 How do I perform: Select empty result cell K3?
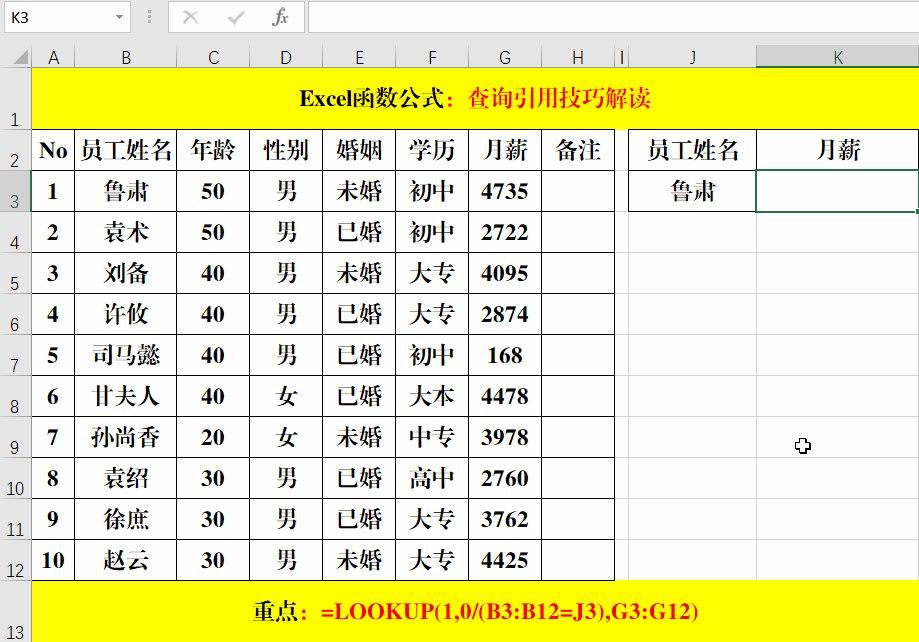pos(838,191)
